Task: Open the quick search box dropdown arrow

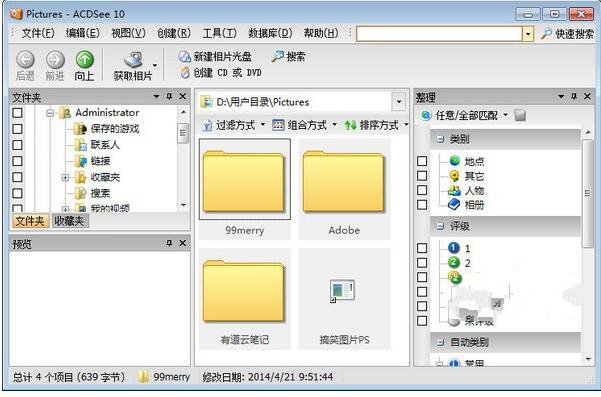Action: click(528, 34)
